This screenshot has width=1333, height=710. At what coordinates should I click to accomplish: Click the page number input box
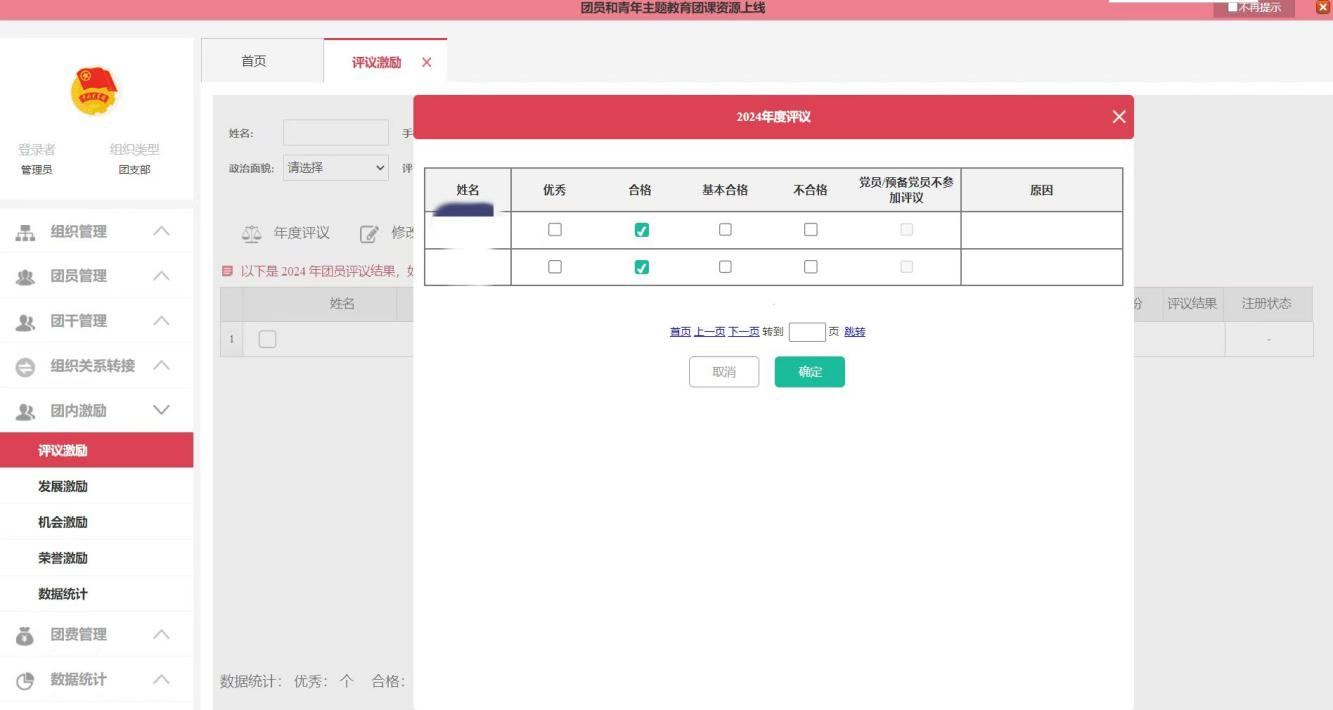point(807,332)
